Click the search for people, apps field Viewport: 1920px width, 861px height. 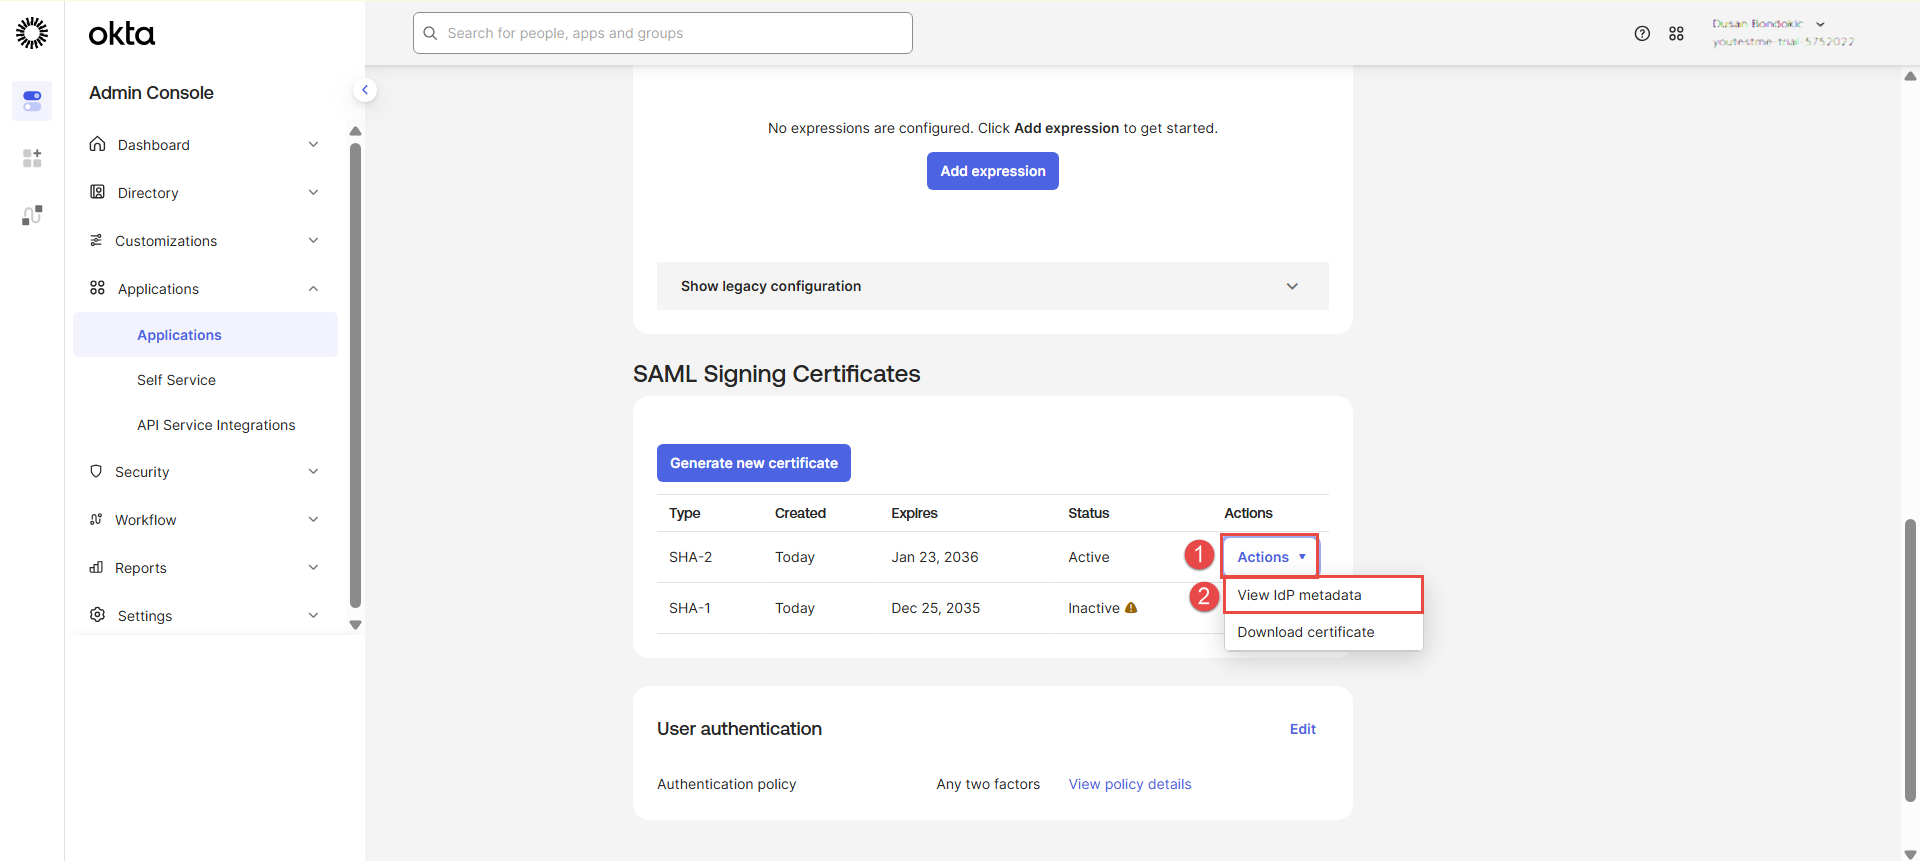[662, 33]
